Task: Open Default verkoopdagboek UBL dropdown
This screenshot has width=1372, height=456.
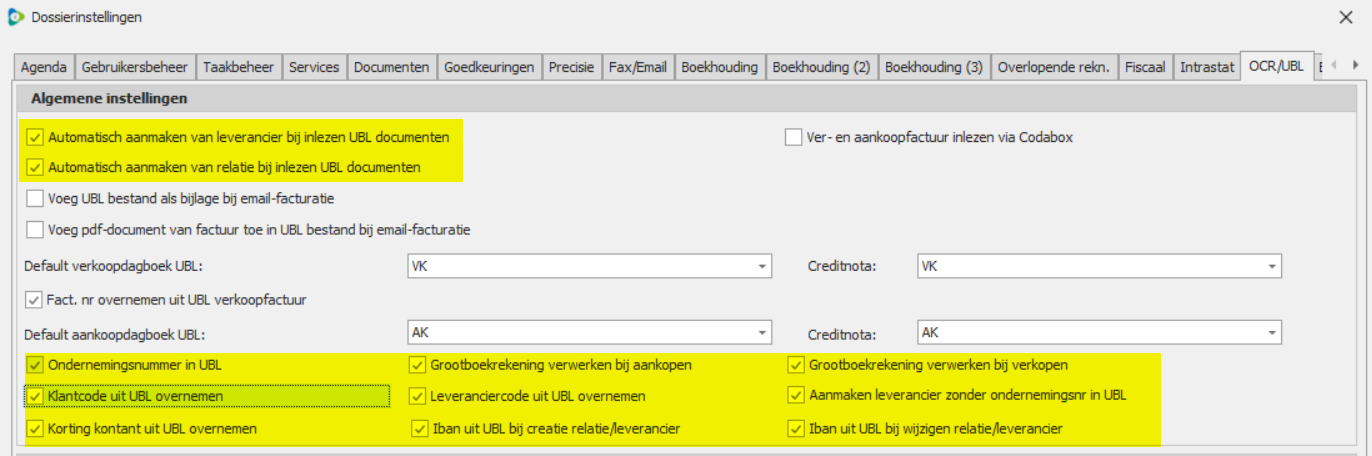Action: pyautogui.click(x=763, y=267)
